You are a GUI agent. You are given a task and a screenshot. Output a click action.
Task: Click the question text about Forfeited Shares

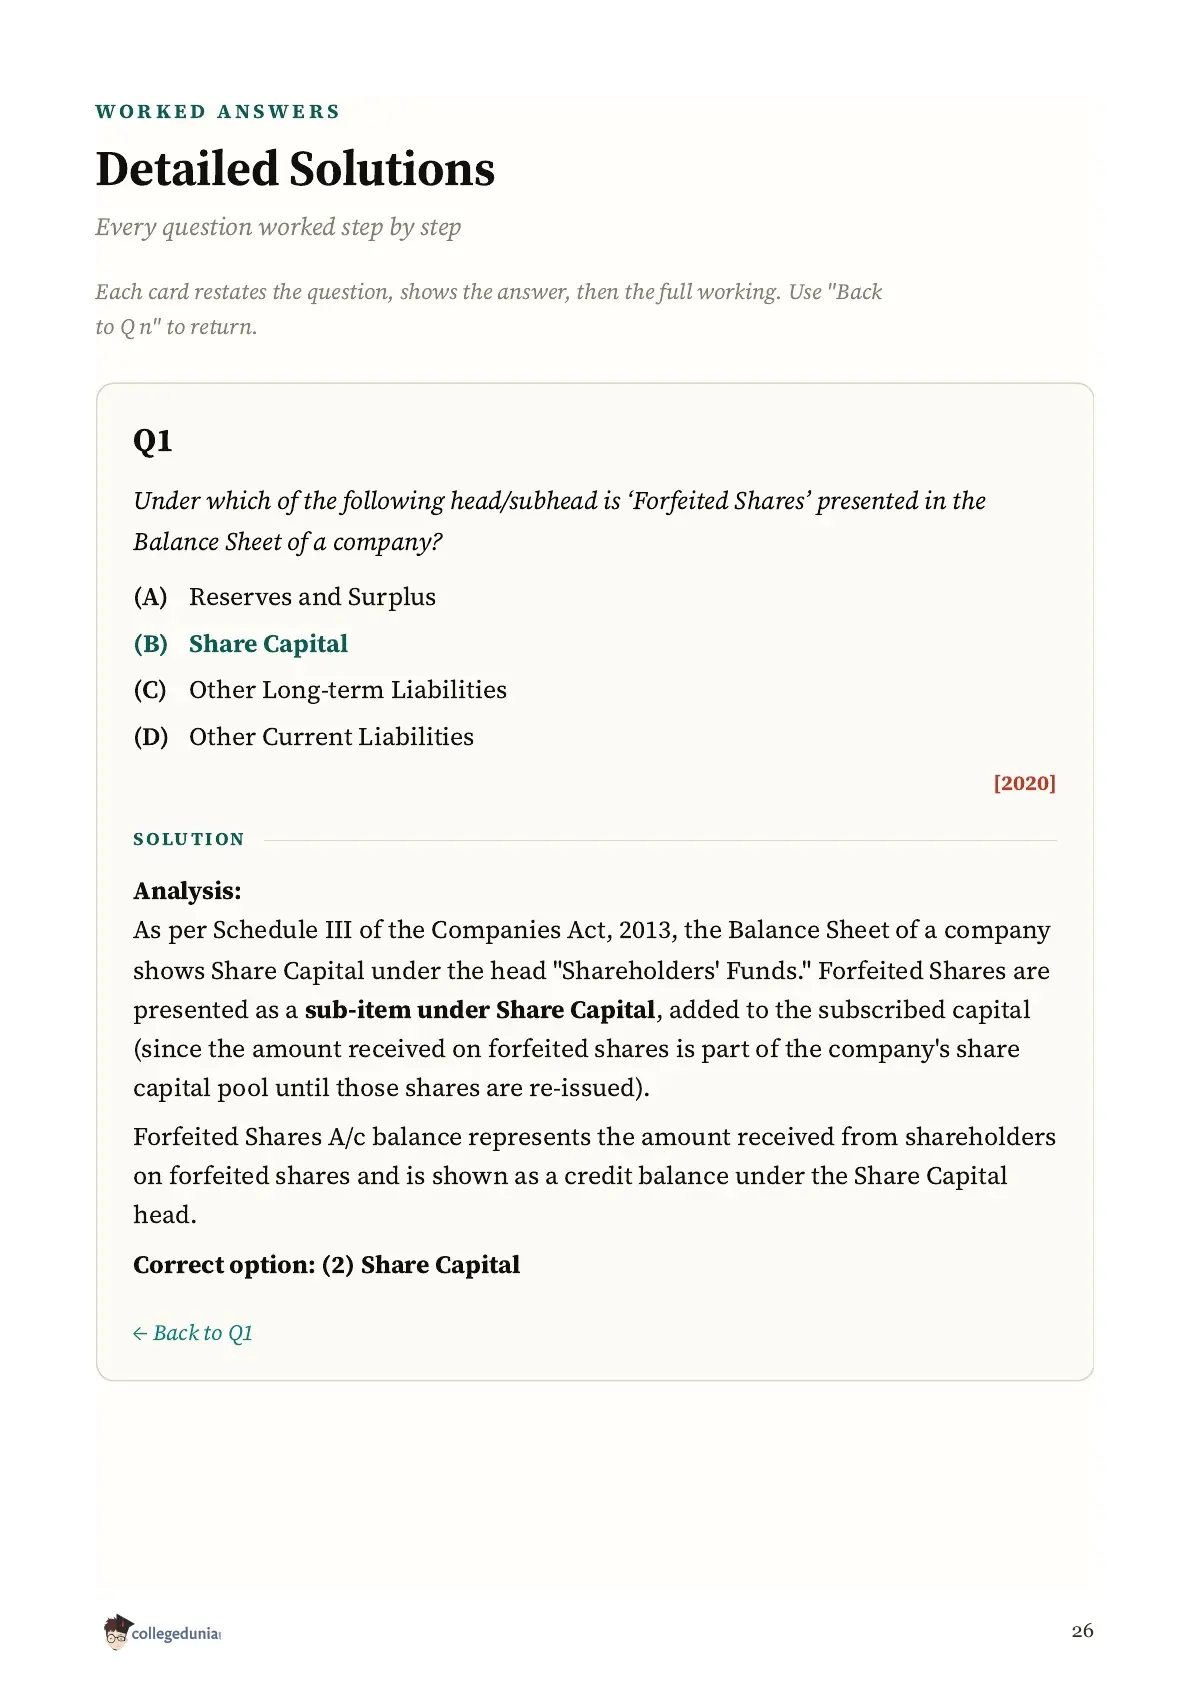pos(560,521)
